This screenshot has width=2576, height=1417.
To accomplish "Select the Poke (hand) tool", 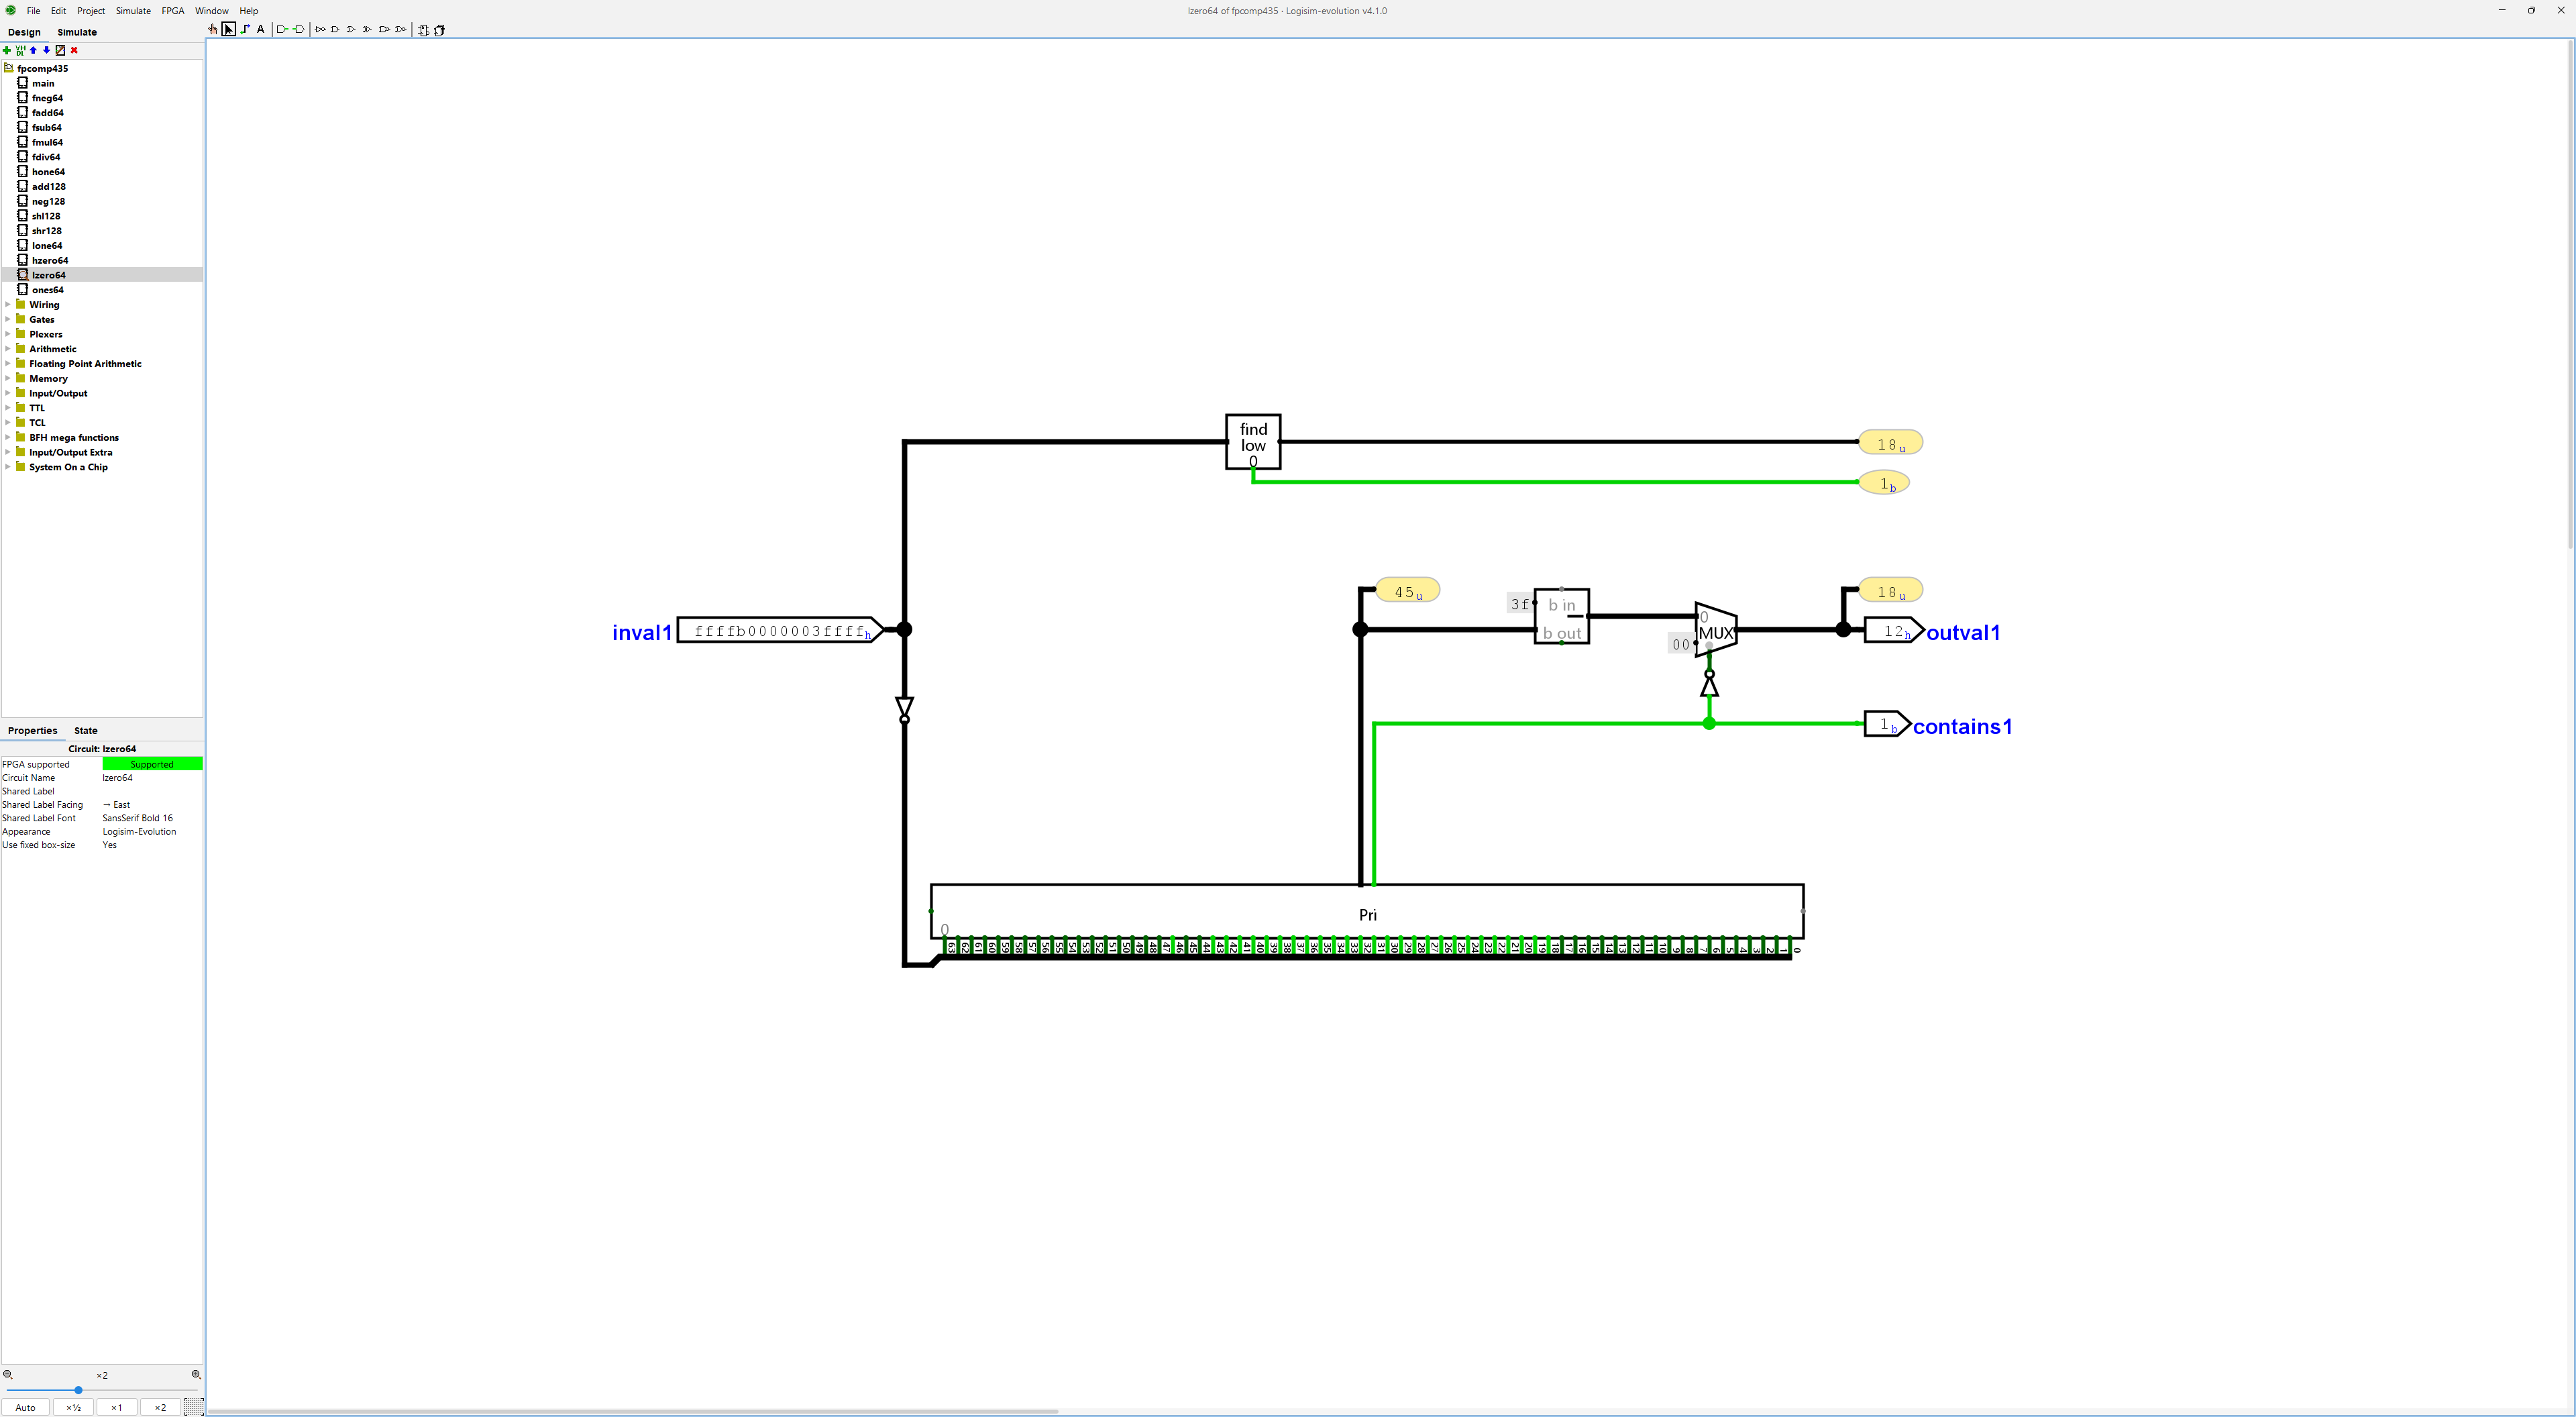I will pyautogui.click(x=212, y=30).
